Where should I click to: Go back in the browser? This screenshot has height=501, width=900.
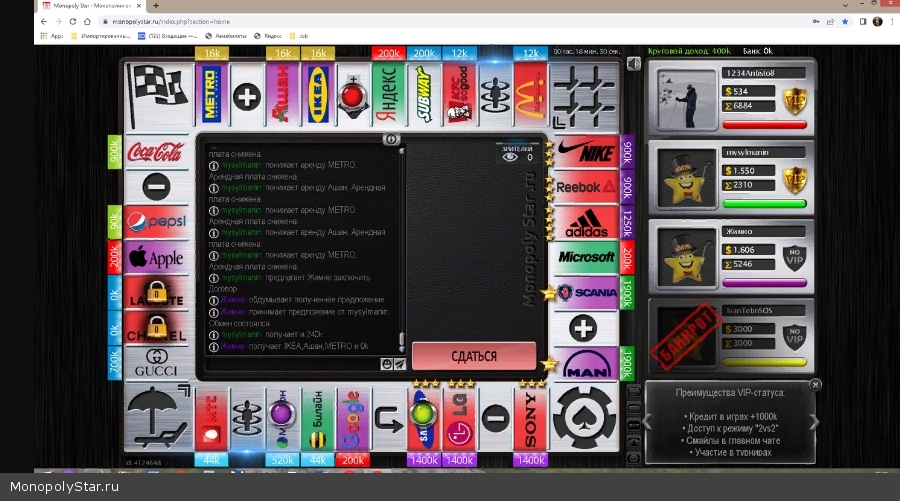(44, 21)
